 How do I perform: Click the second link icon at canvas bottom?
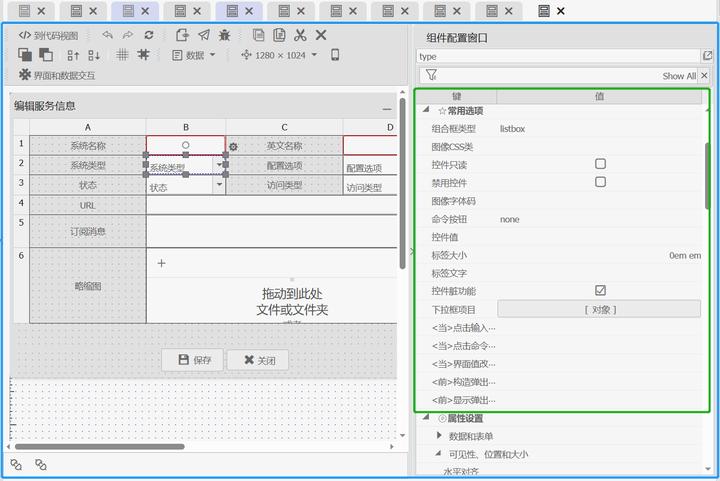[41, 464]
